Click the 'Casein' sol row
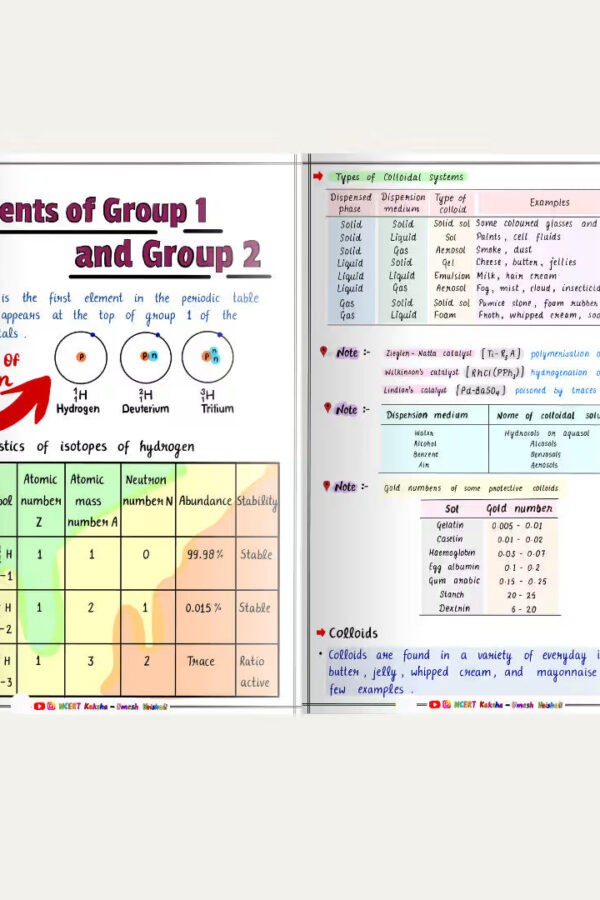The width and height of the screenshot is (600, 900). pyautogui.click(x=450, y=539)
